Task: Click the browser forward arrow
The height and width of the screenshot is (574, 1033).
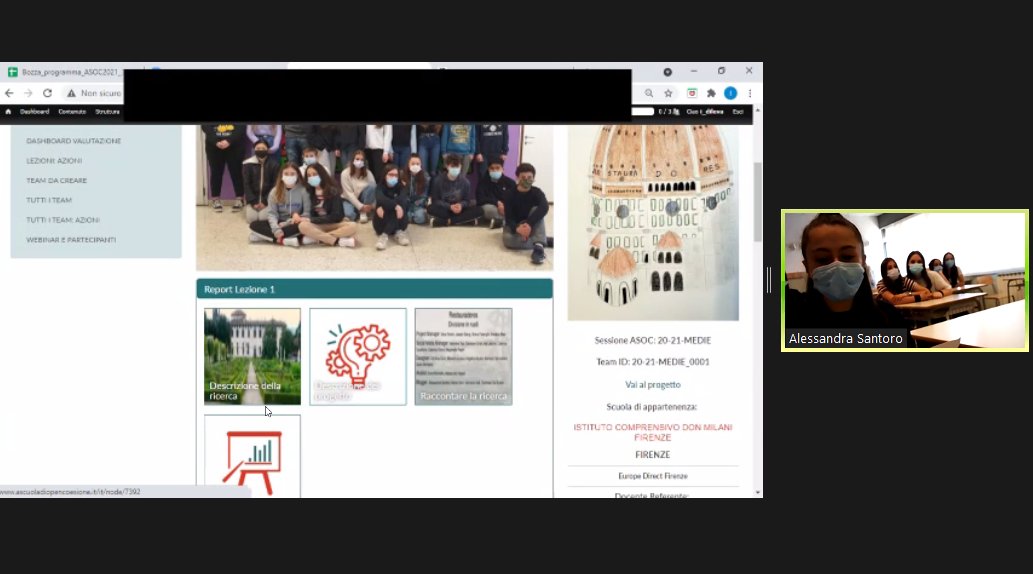Action: (x=28, y=94)
